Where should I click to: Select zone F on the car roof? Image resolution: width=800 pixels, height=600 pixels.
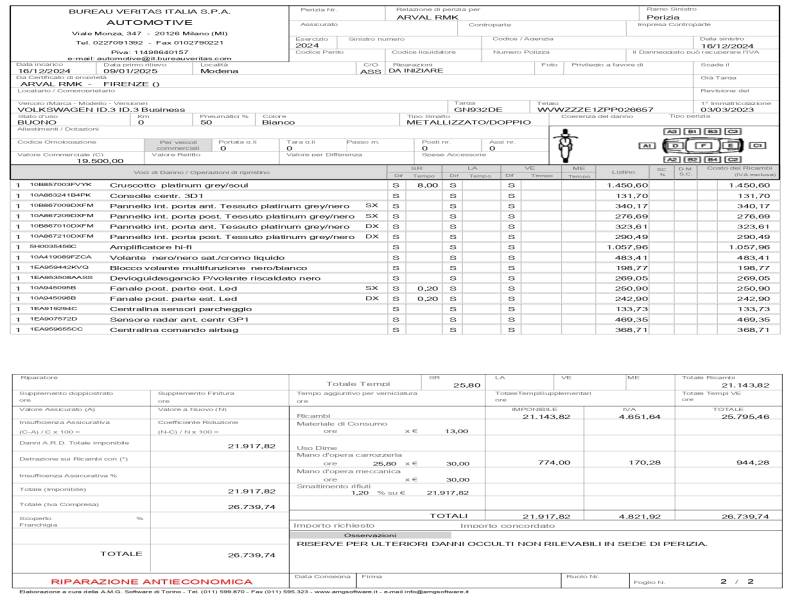(x=704, y=146)
